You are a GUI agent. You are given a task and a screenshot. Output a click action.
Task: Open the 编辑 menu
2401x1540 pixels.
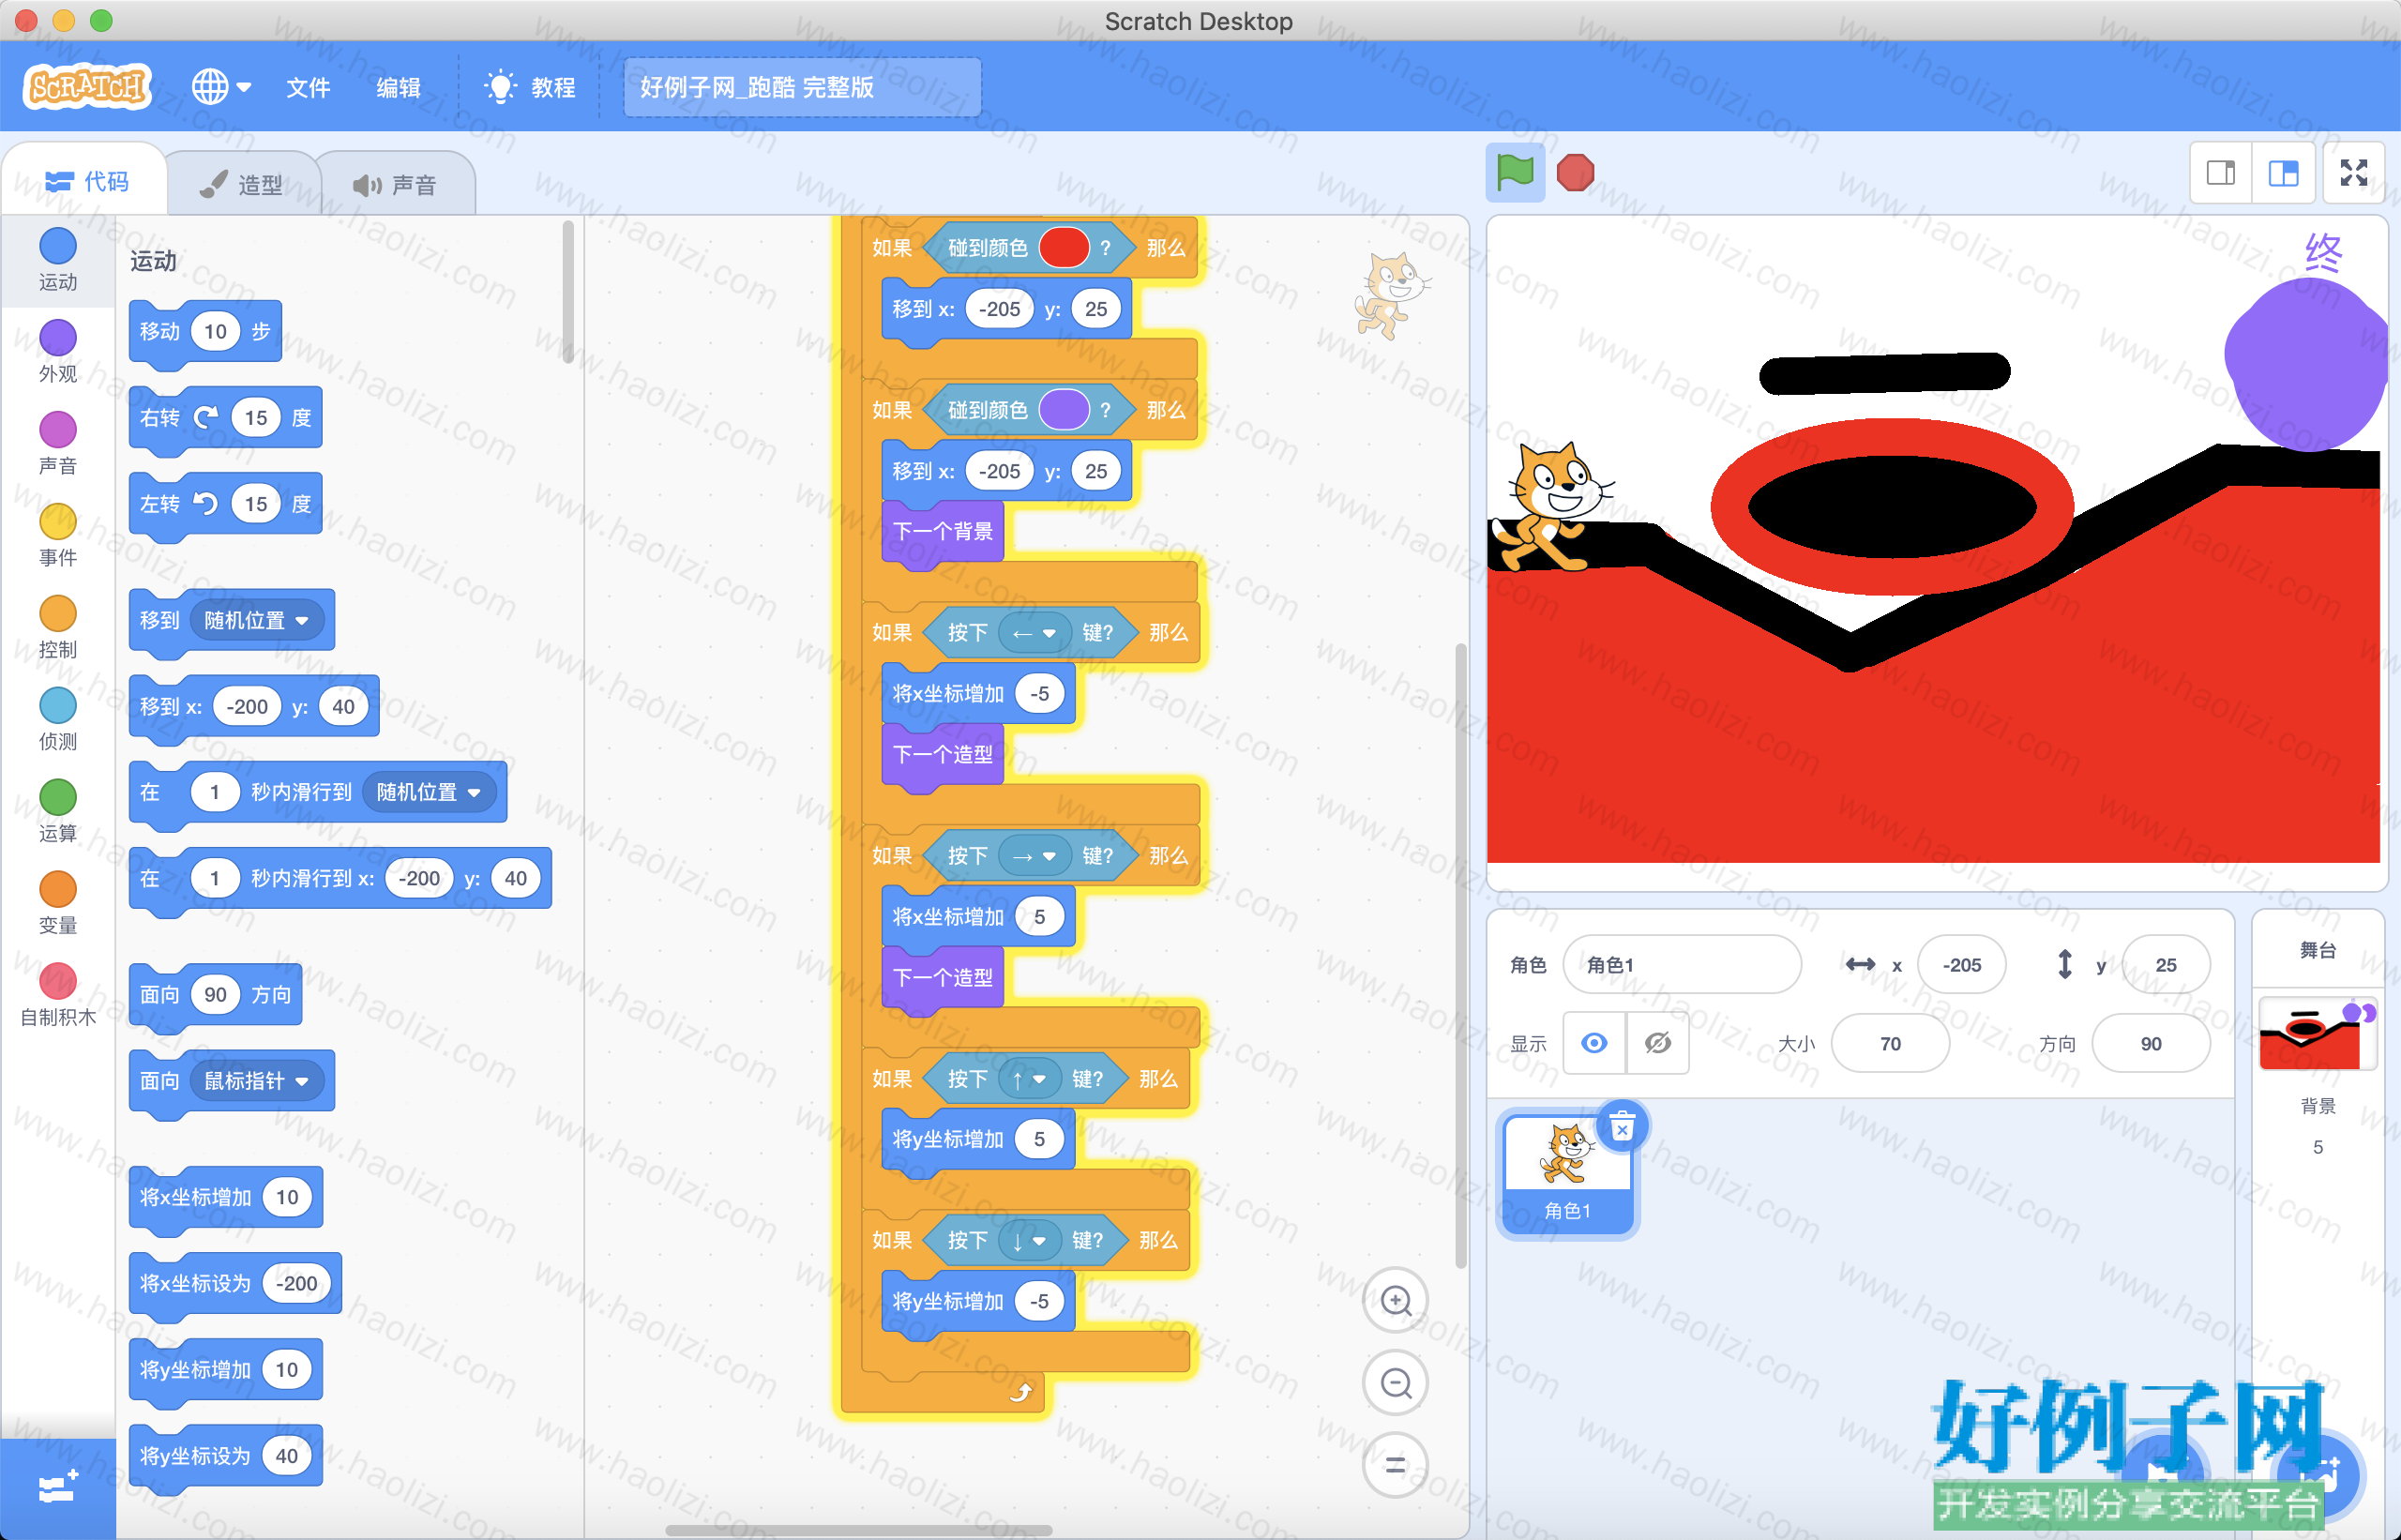(x=398, y=88)
